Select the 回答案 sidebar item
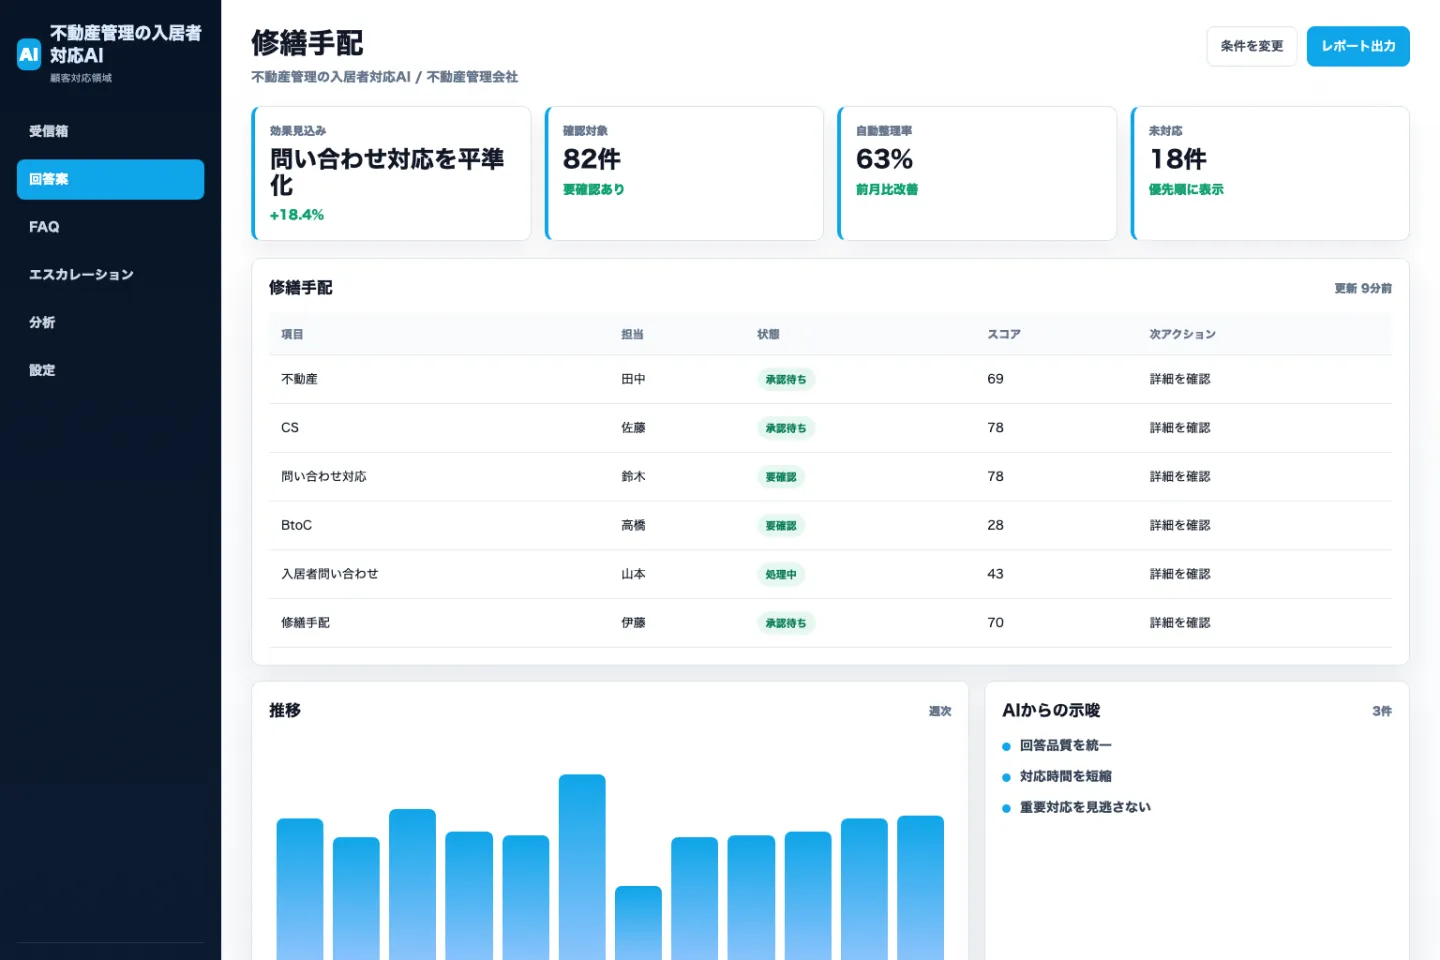Screen dimensions: 1440x960 (110, 179)
